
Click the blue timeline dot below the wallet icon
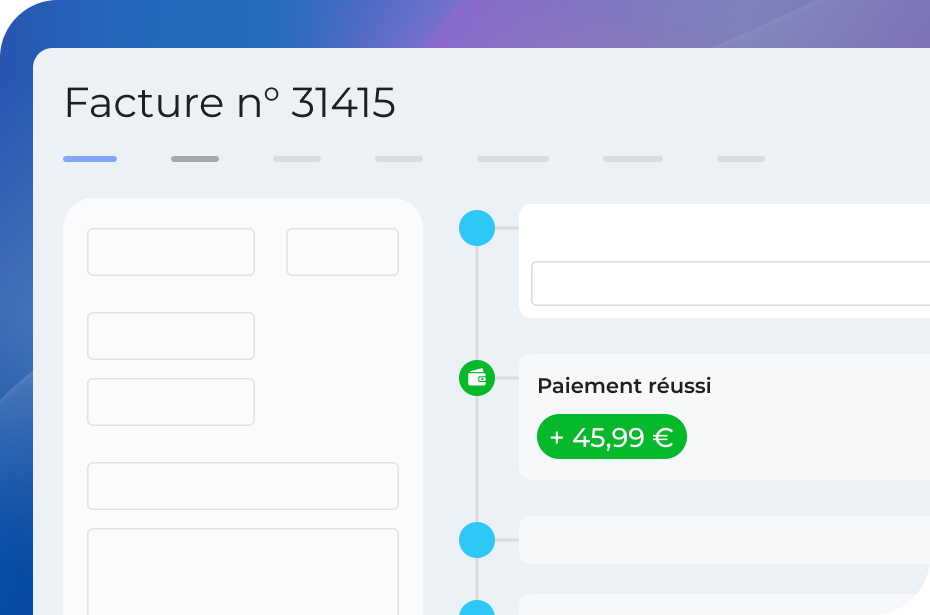click(477, 540)
